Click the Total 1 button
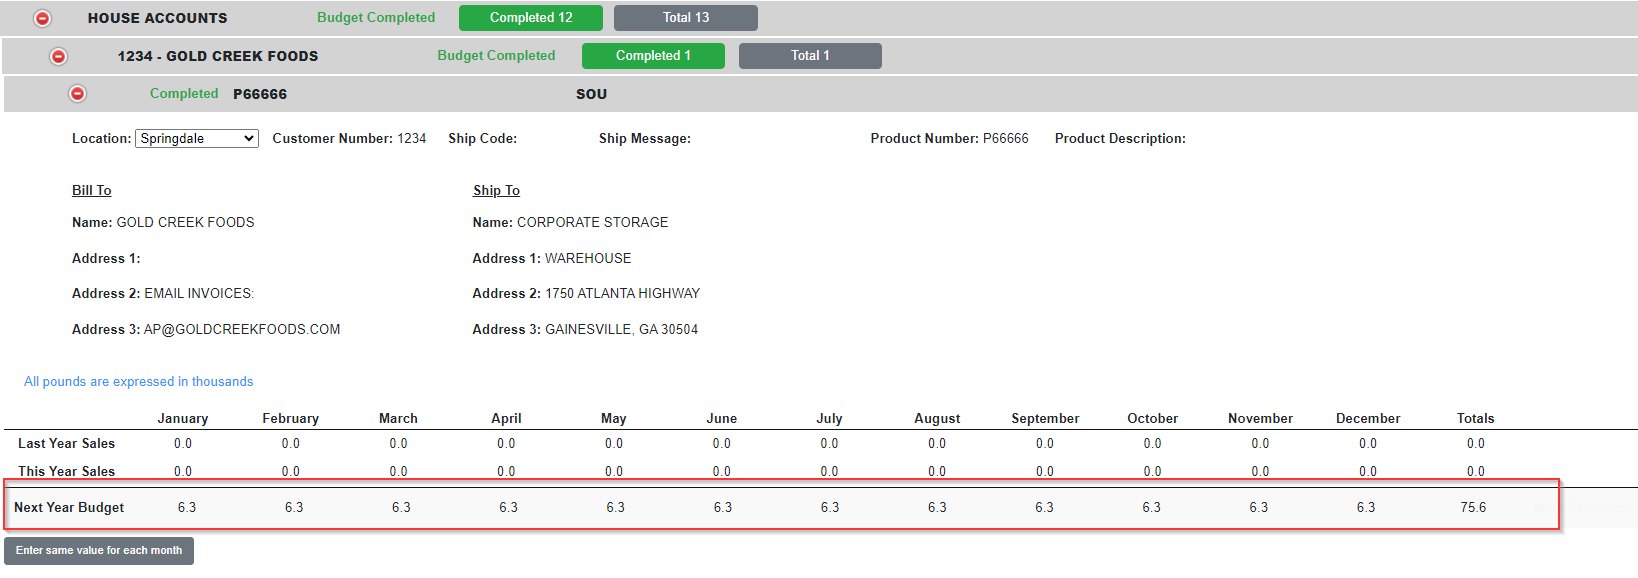Screen dimensions: 1638x578 tap(810, 56)
